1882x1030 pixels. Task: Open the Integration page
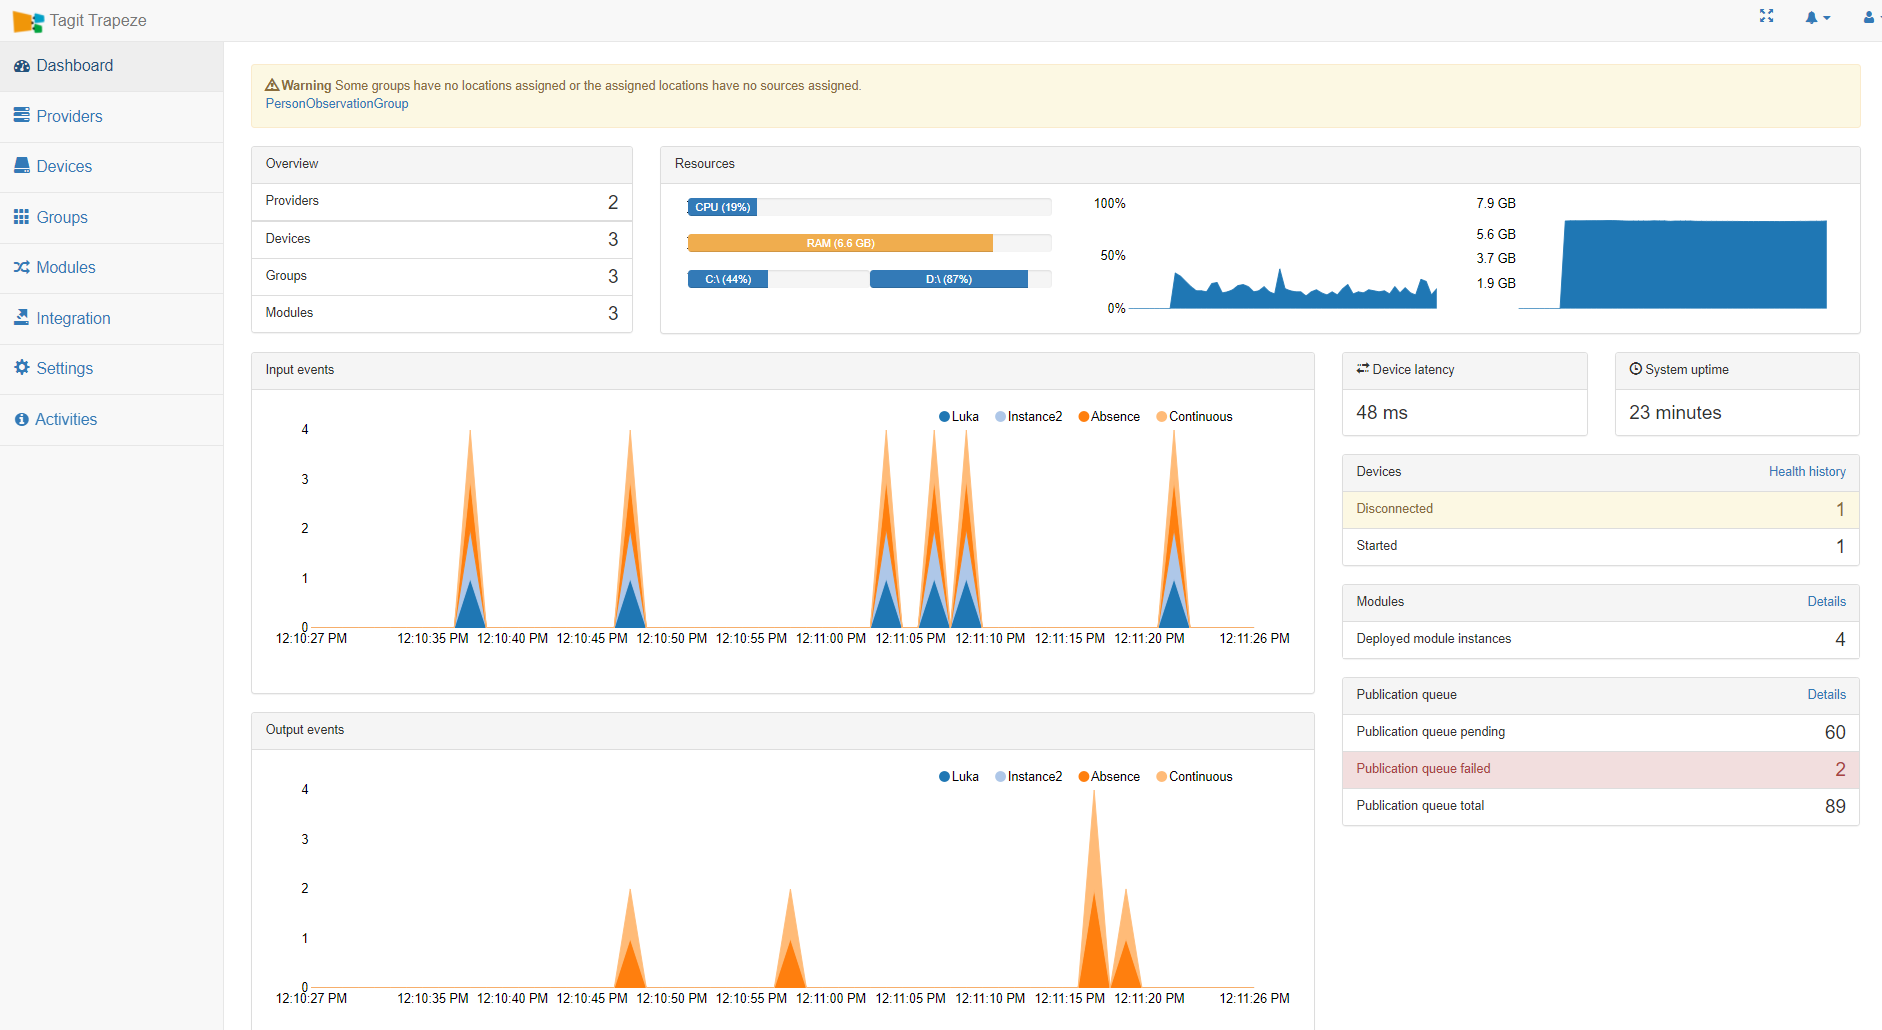[x=112, y=318]
